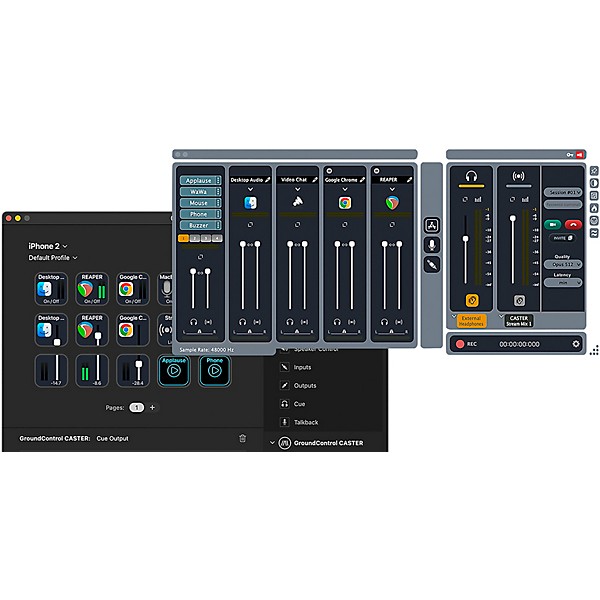Select sampler bank 2 tab
The height and width of the screenshot is (600, 600).
pyautogui.click(x=195, y=238)
